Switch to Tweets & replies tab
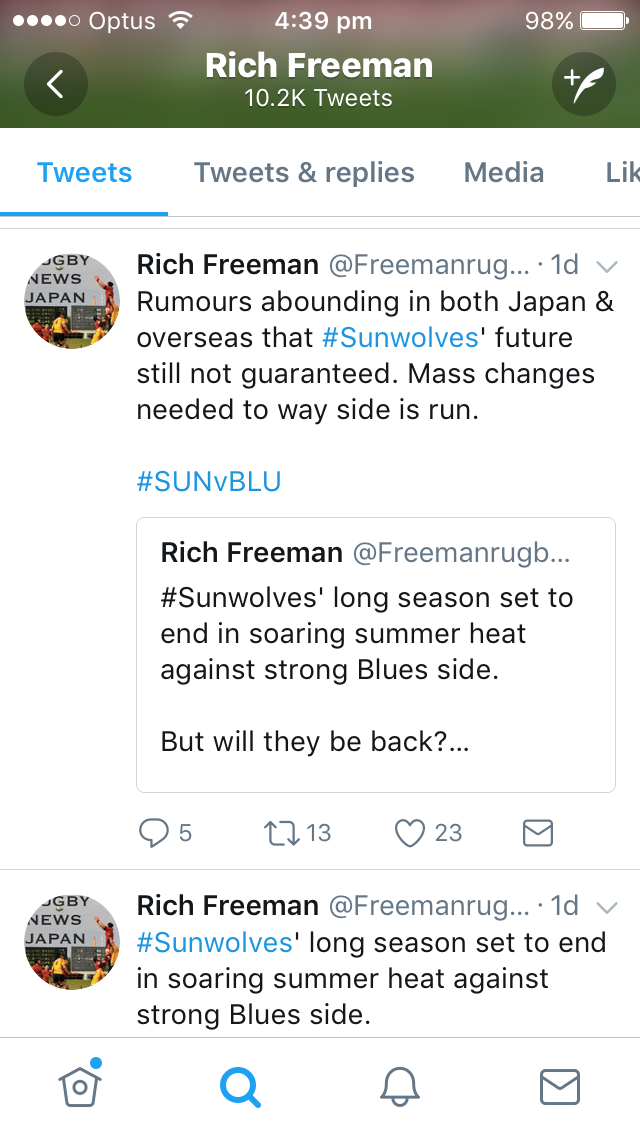640x1136 pixels. [304, 173]
